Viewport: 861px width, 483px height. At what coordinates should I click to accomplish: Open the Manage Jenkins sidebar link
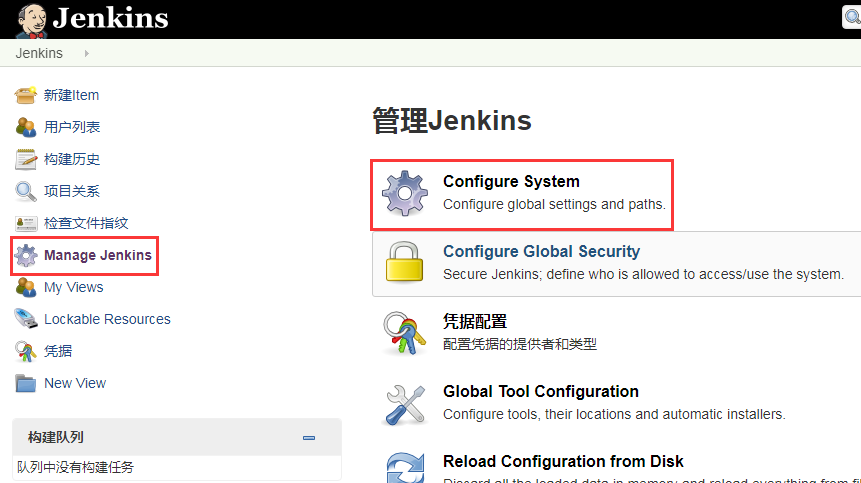coord(98,255)
